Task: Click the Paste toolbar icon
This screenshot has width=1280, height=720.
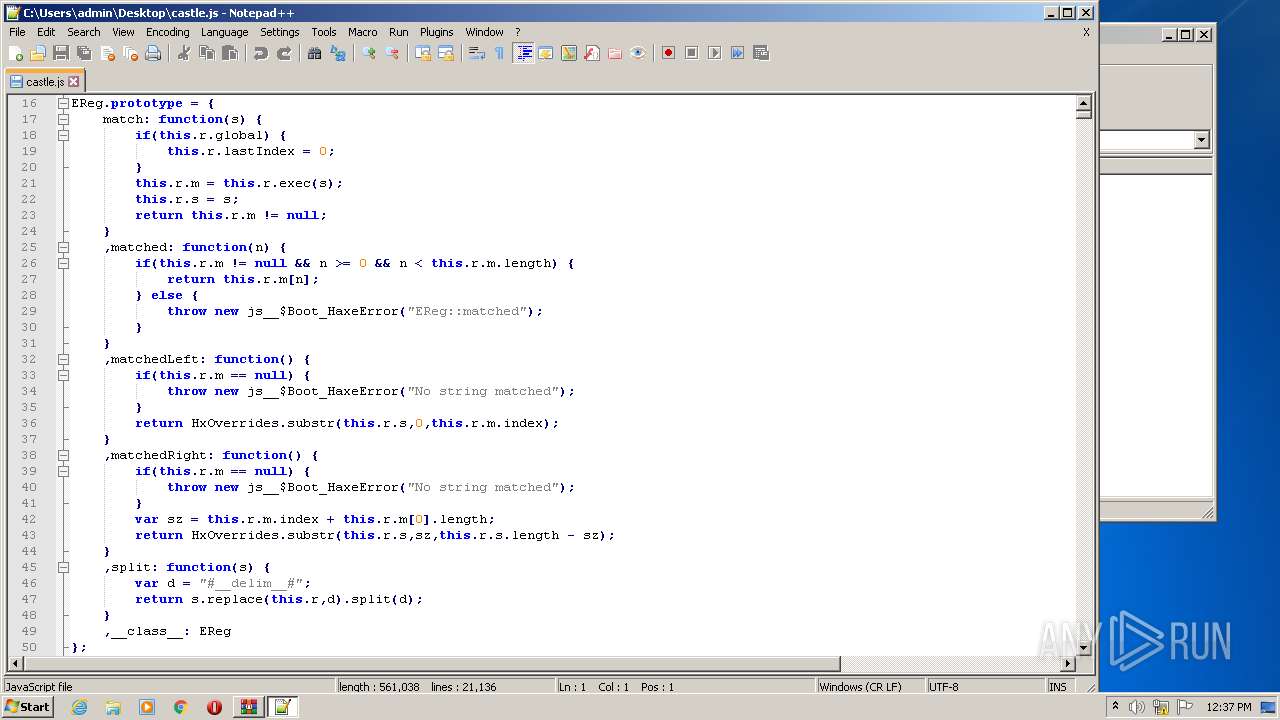Action: pos(230,53)
